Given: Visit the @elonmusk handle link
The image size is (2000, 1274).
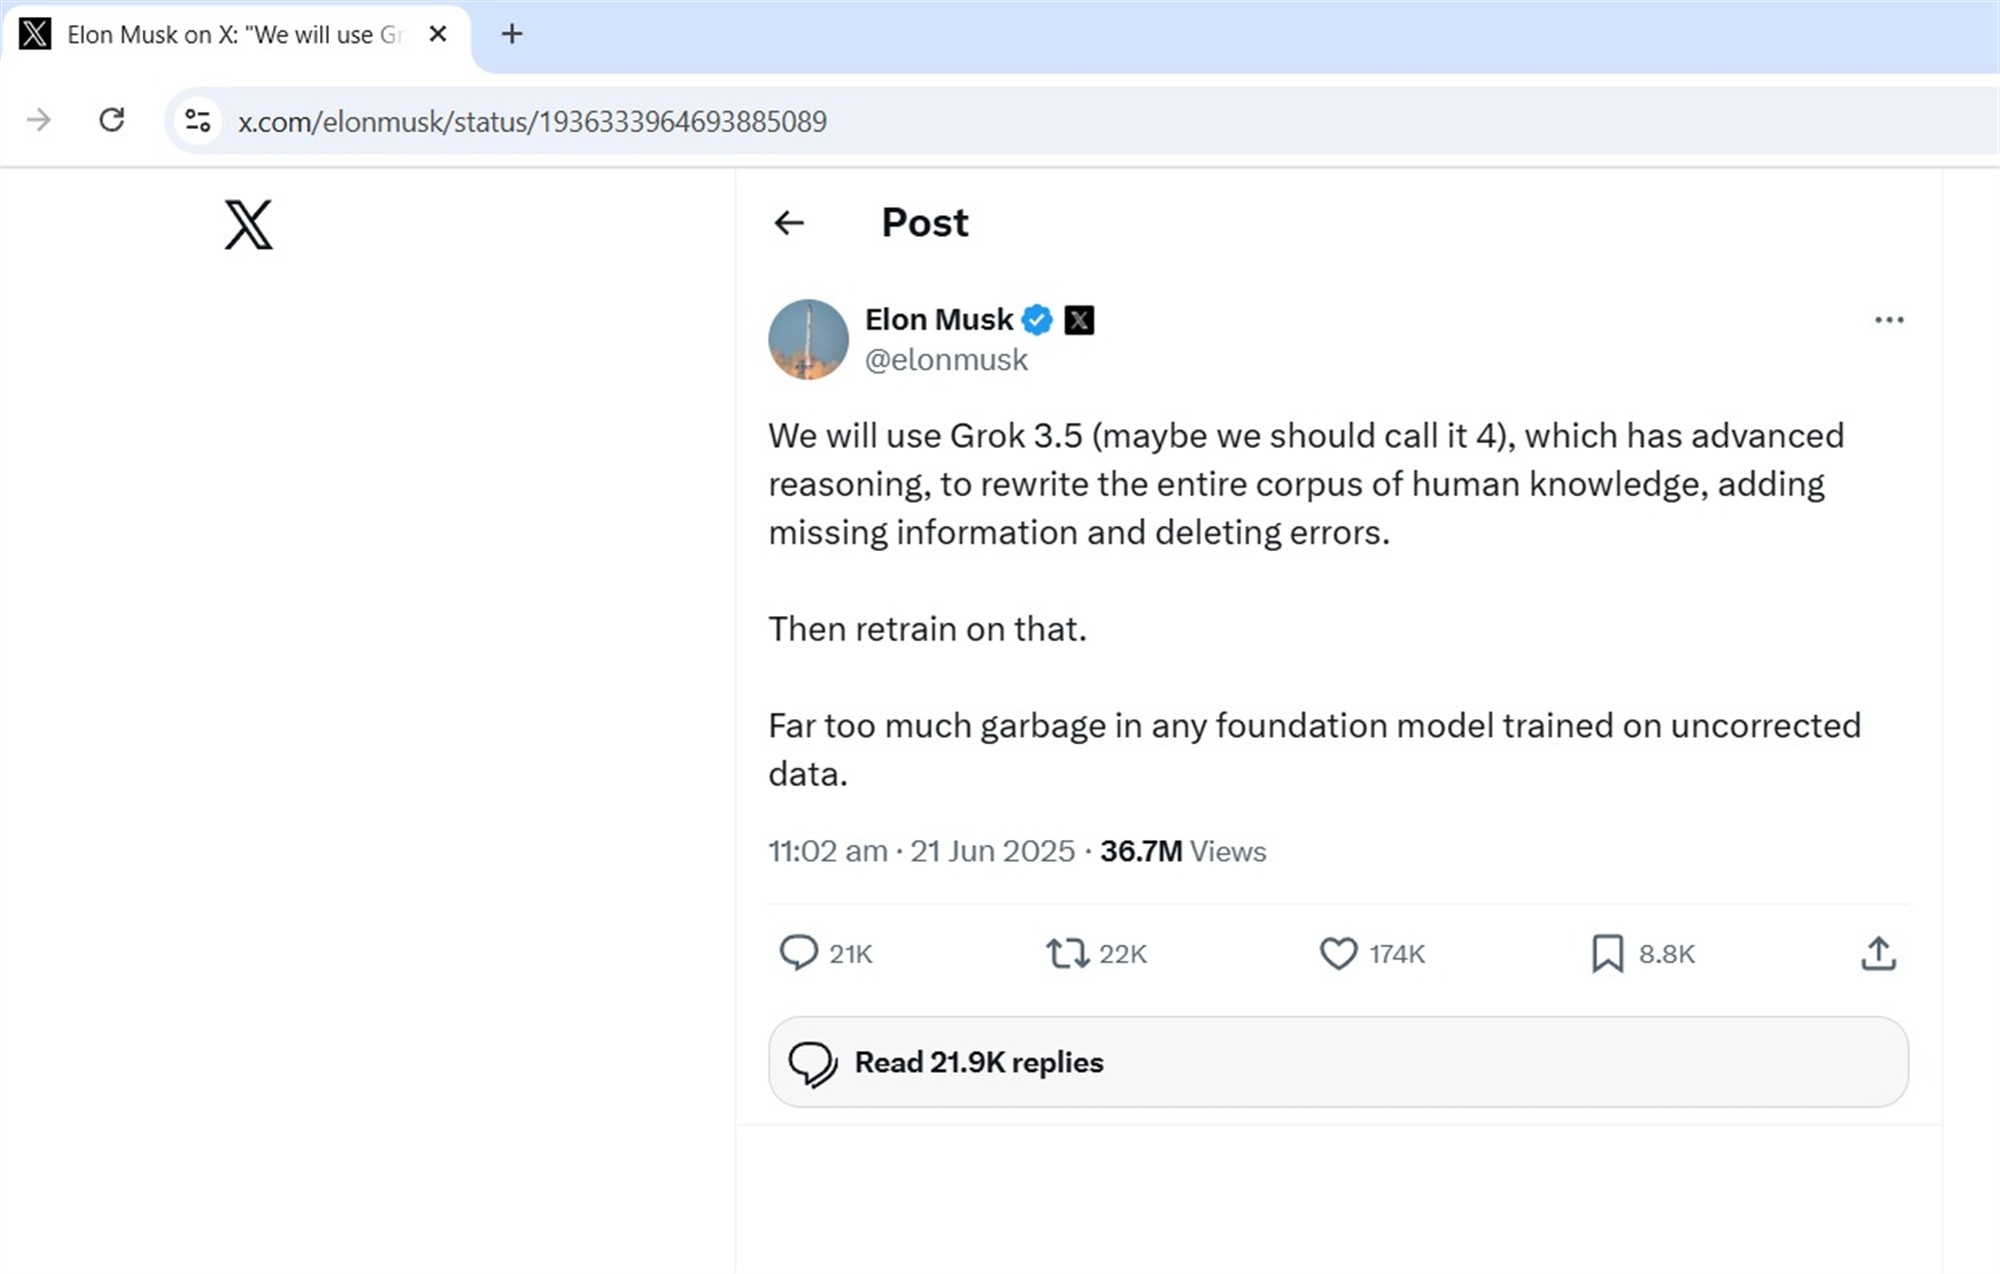Looking at the screenshot, I should 946,360.
